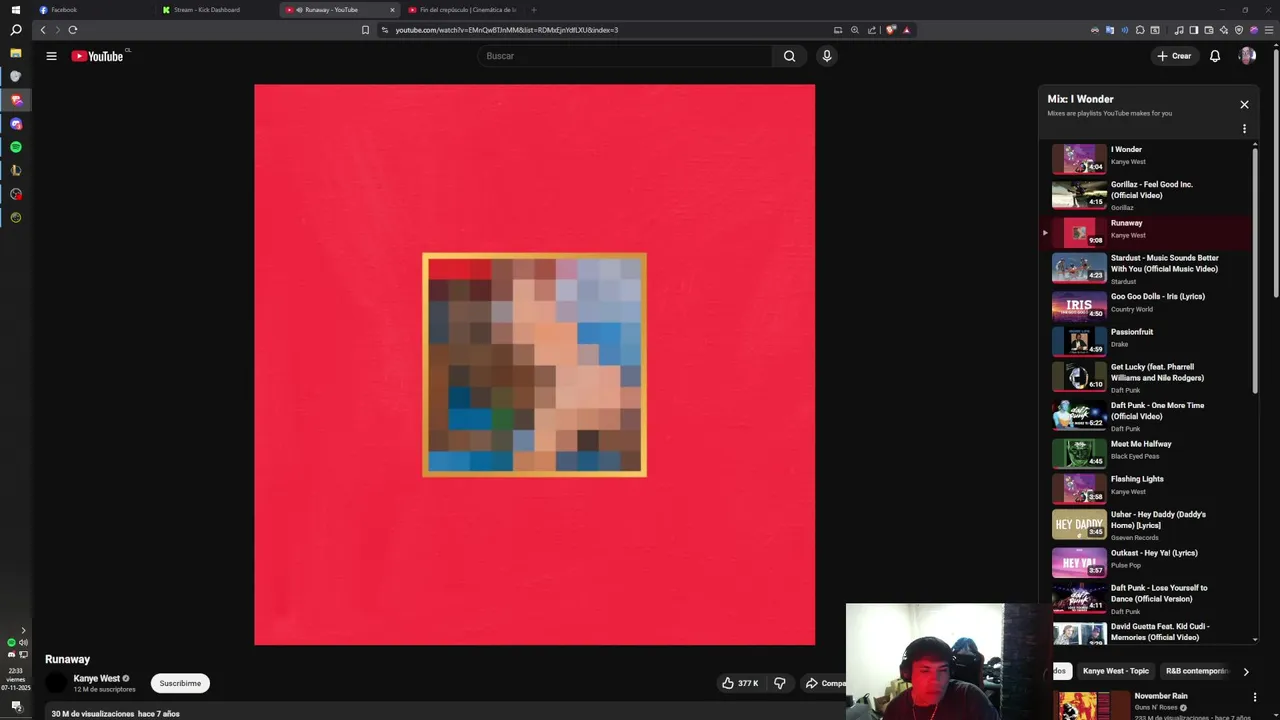Open League of Legends taskbar icon
Screen dimensions: 1280x720
pos(15,170)
